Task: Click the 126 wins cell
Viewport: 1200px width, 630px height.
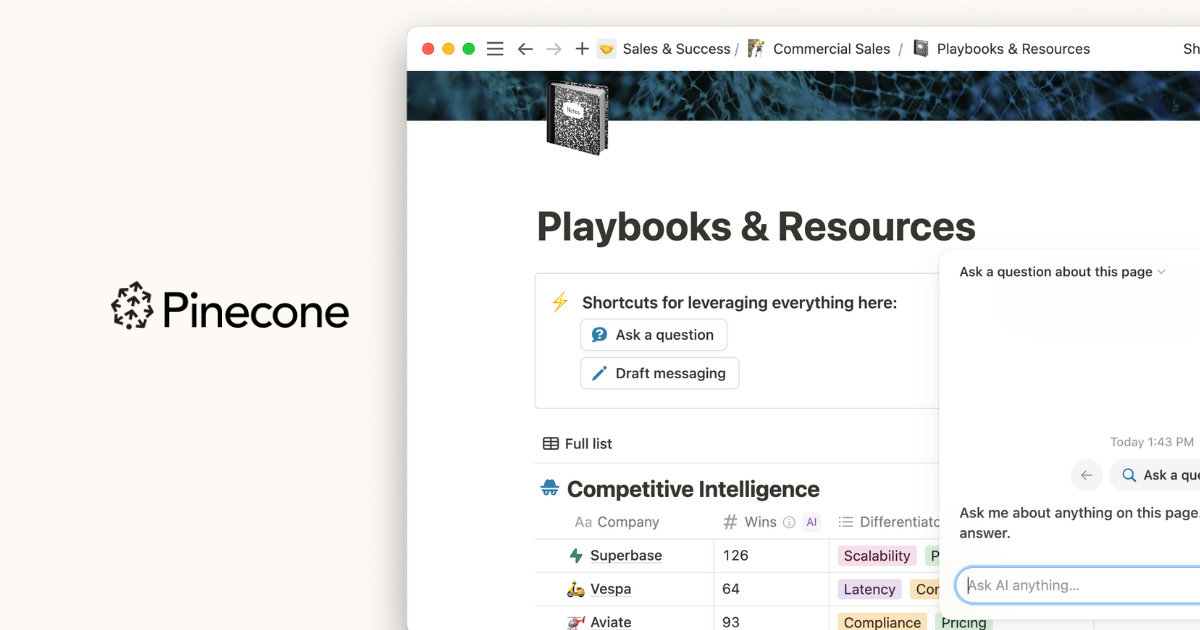Action: click(771, 556)
